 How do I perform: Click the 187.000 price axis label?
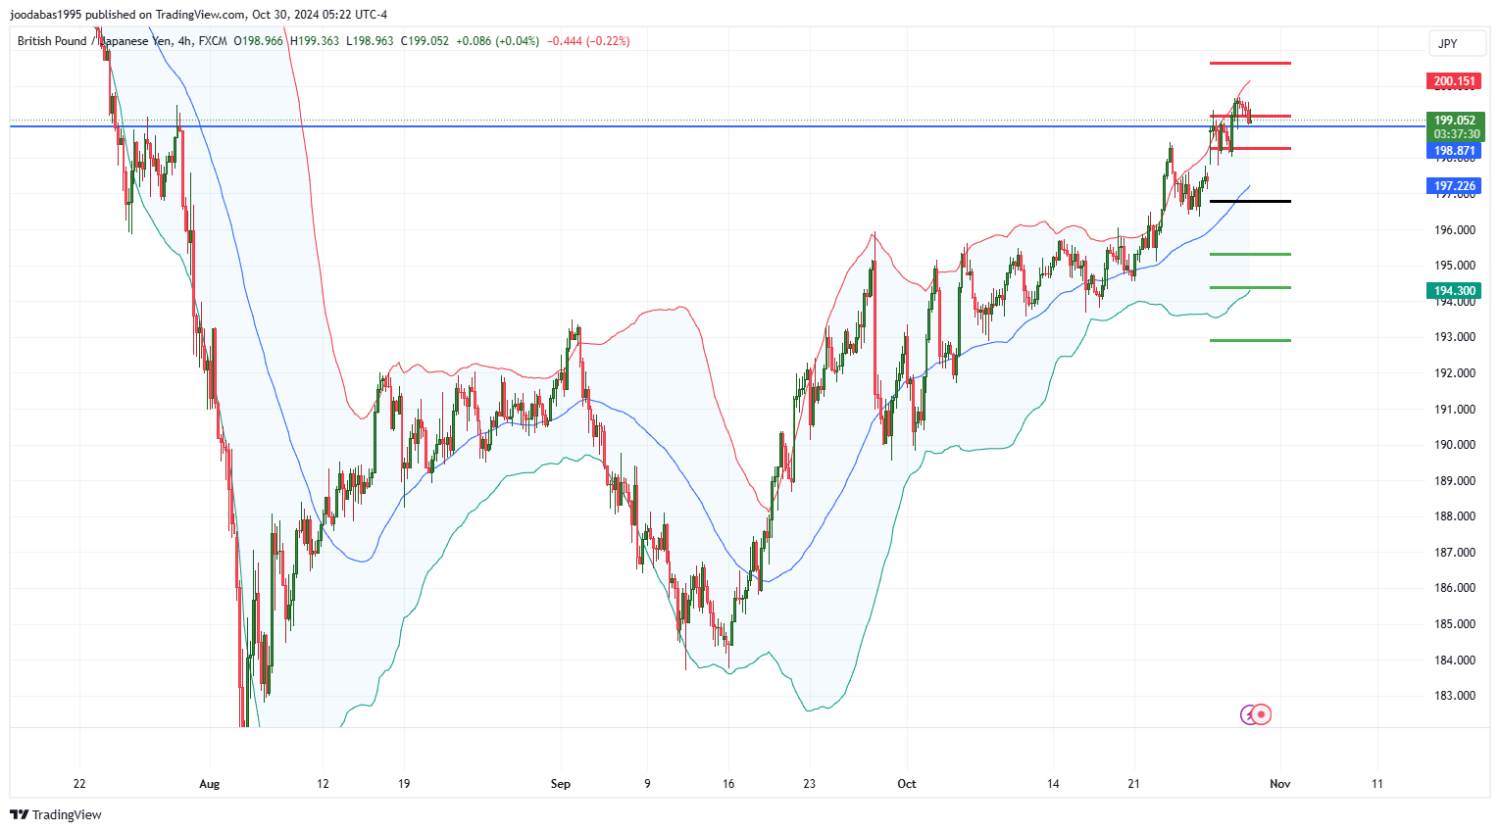tap(1455, 552)
